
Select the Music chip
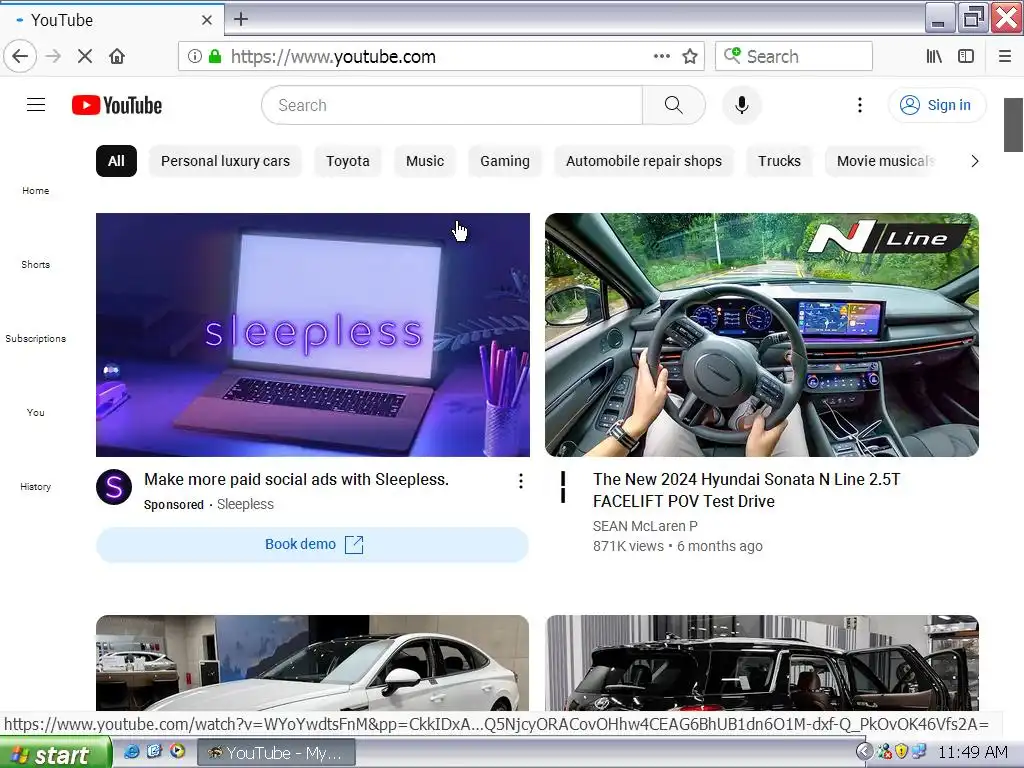[424, 161]
